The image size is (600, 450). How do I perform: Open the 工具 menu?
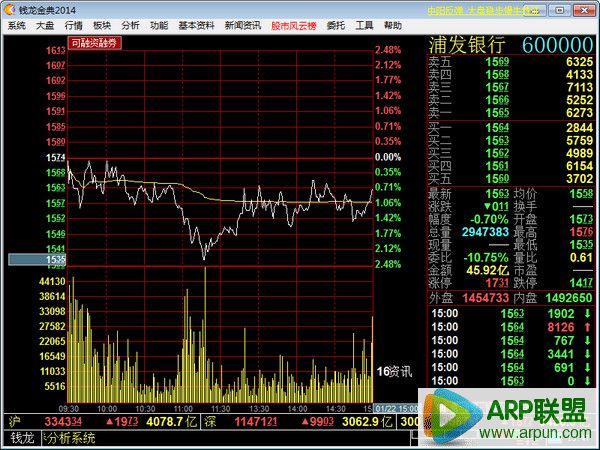[364, 26]
